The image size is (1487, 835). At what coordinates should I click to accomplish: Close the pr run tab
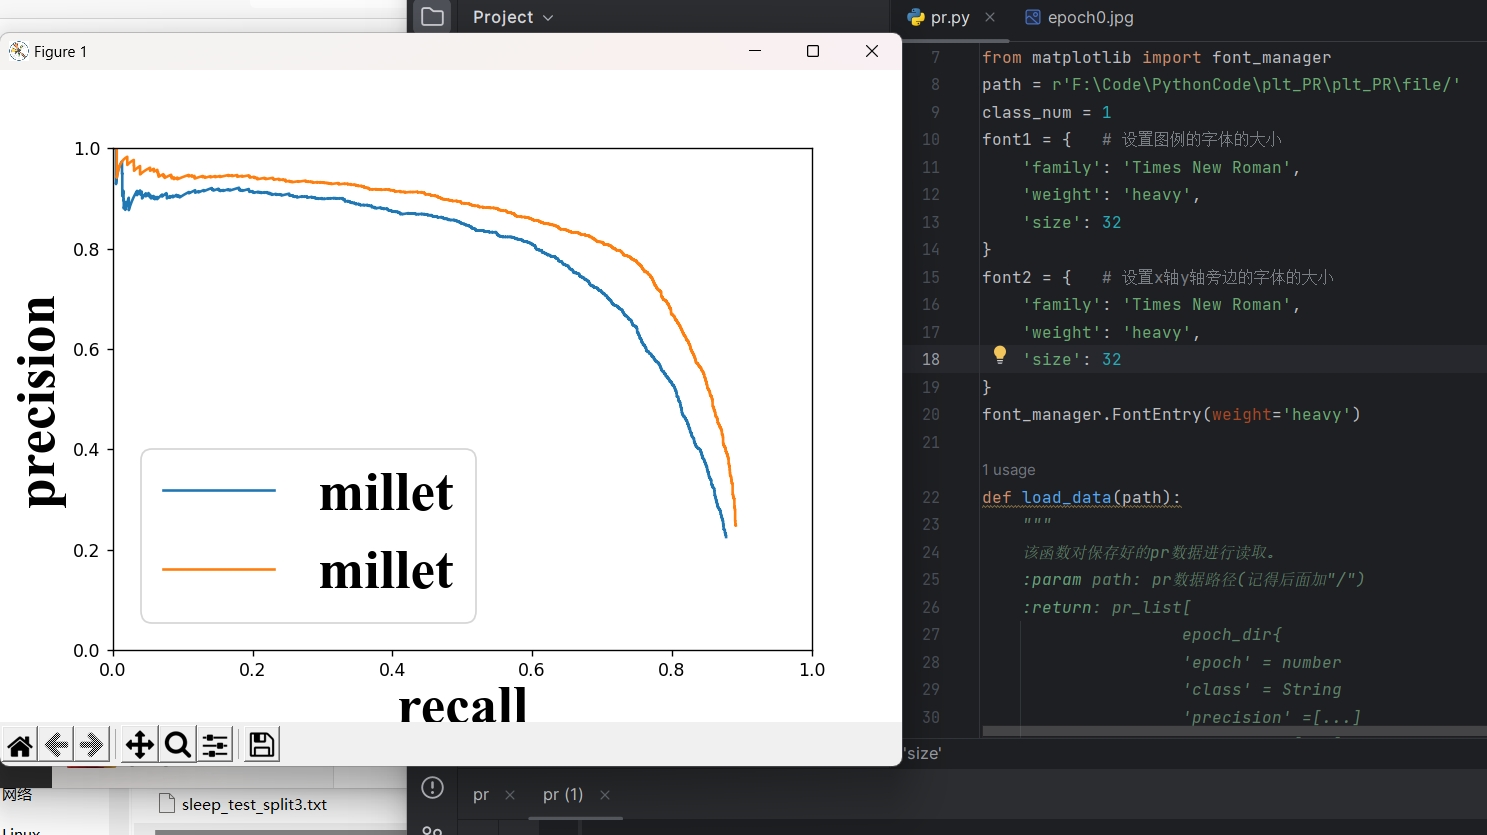coord(510,795)
